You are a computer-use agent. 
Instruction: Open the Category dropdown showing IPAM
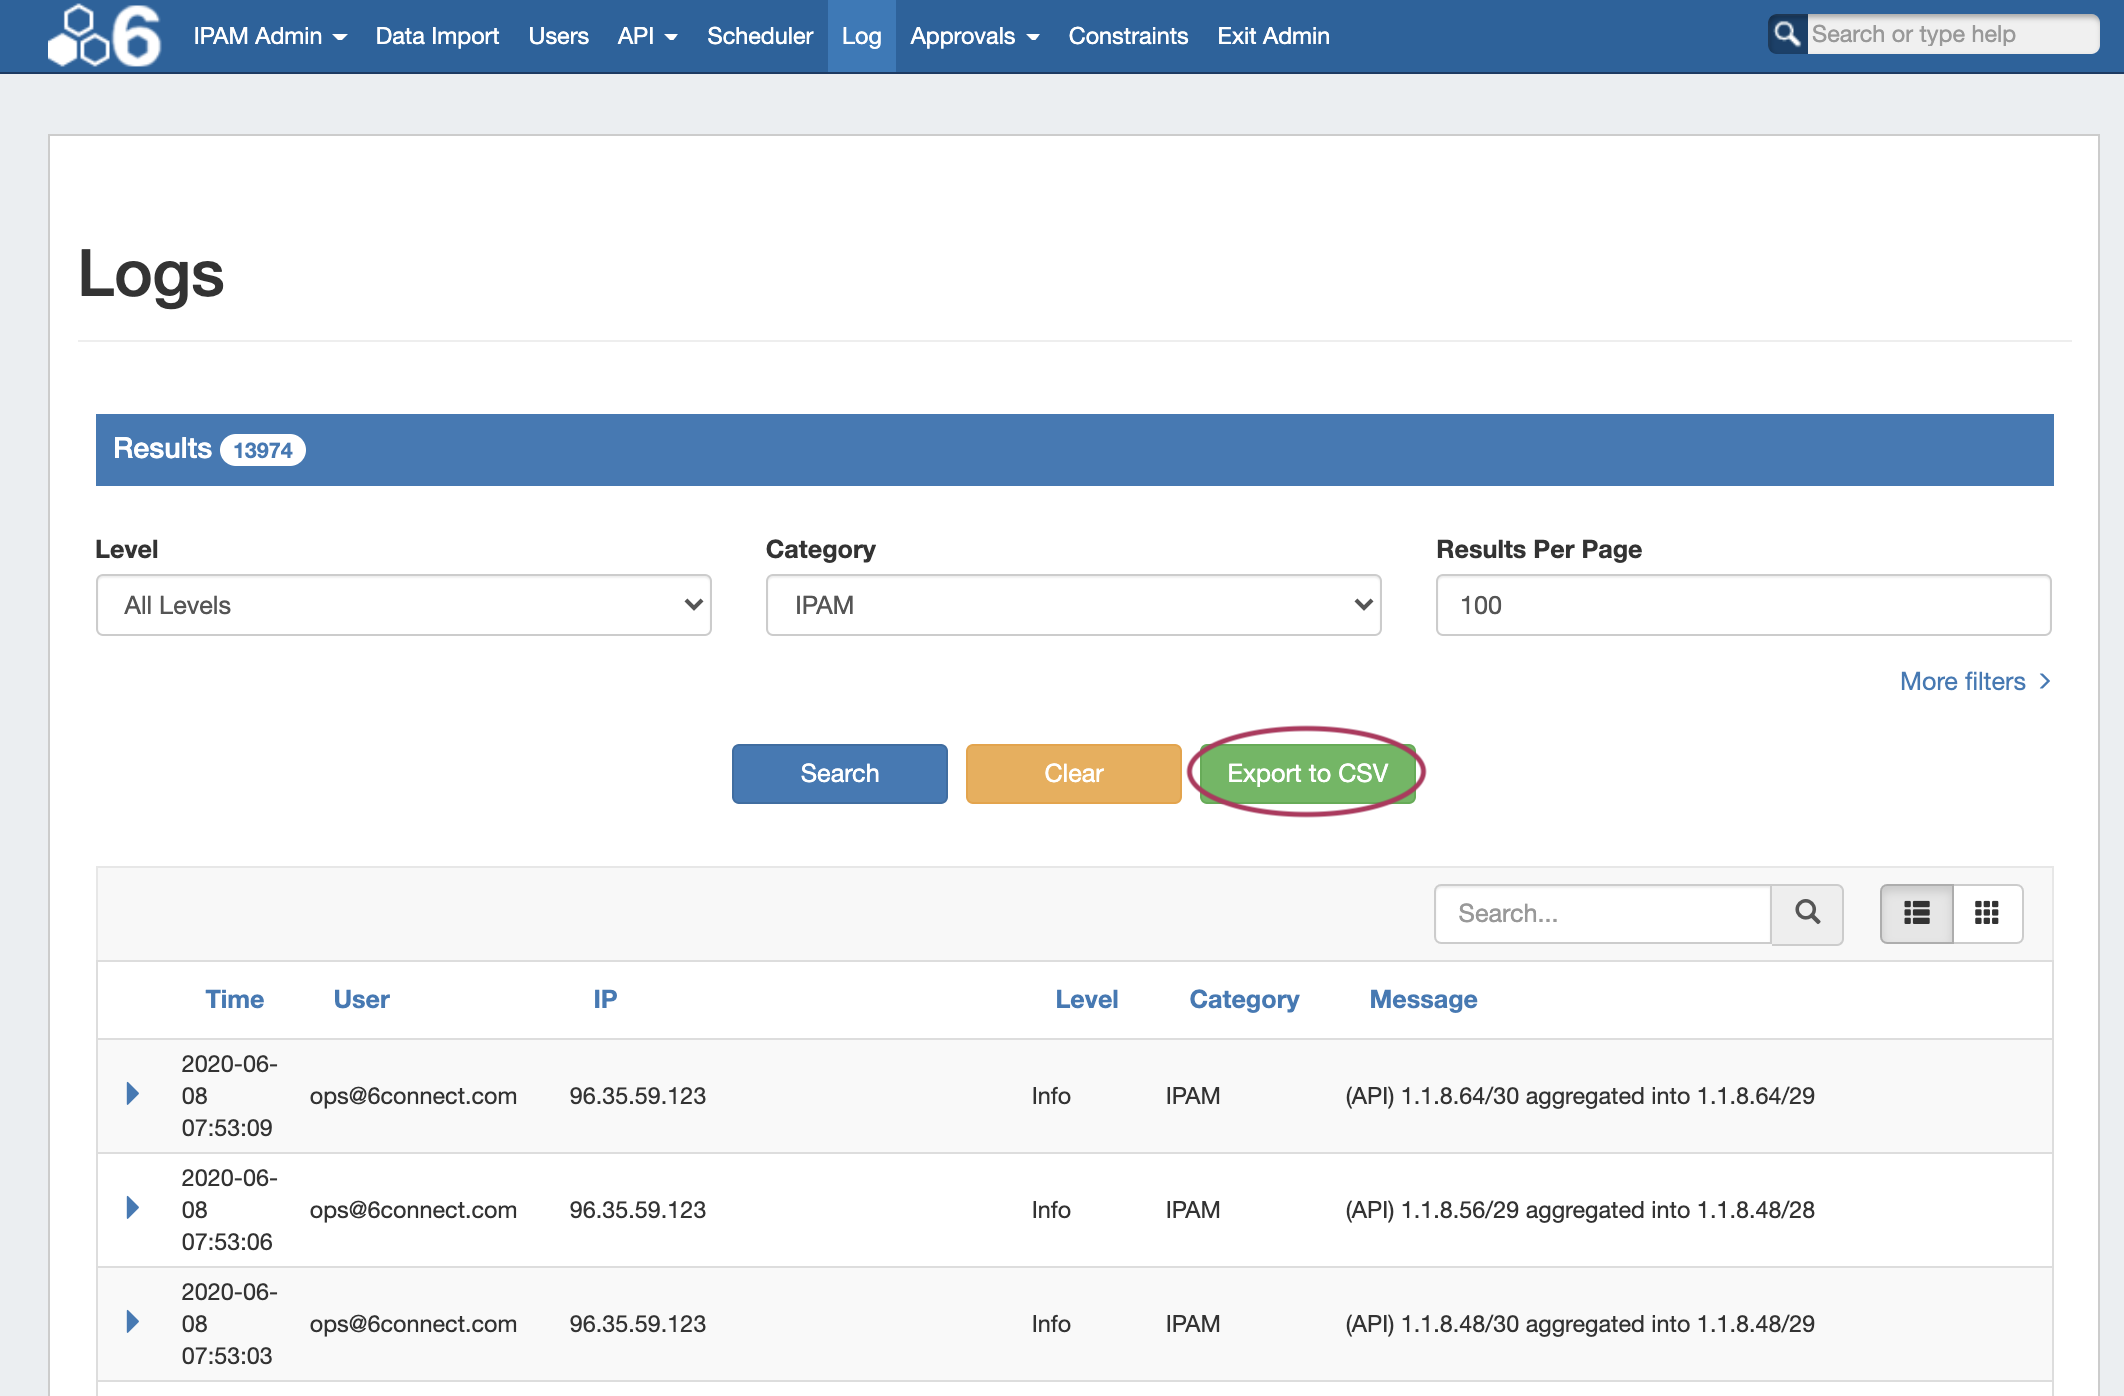point(1073,605)
